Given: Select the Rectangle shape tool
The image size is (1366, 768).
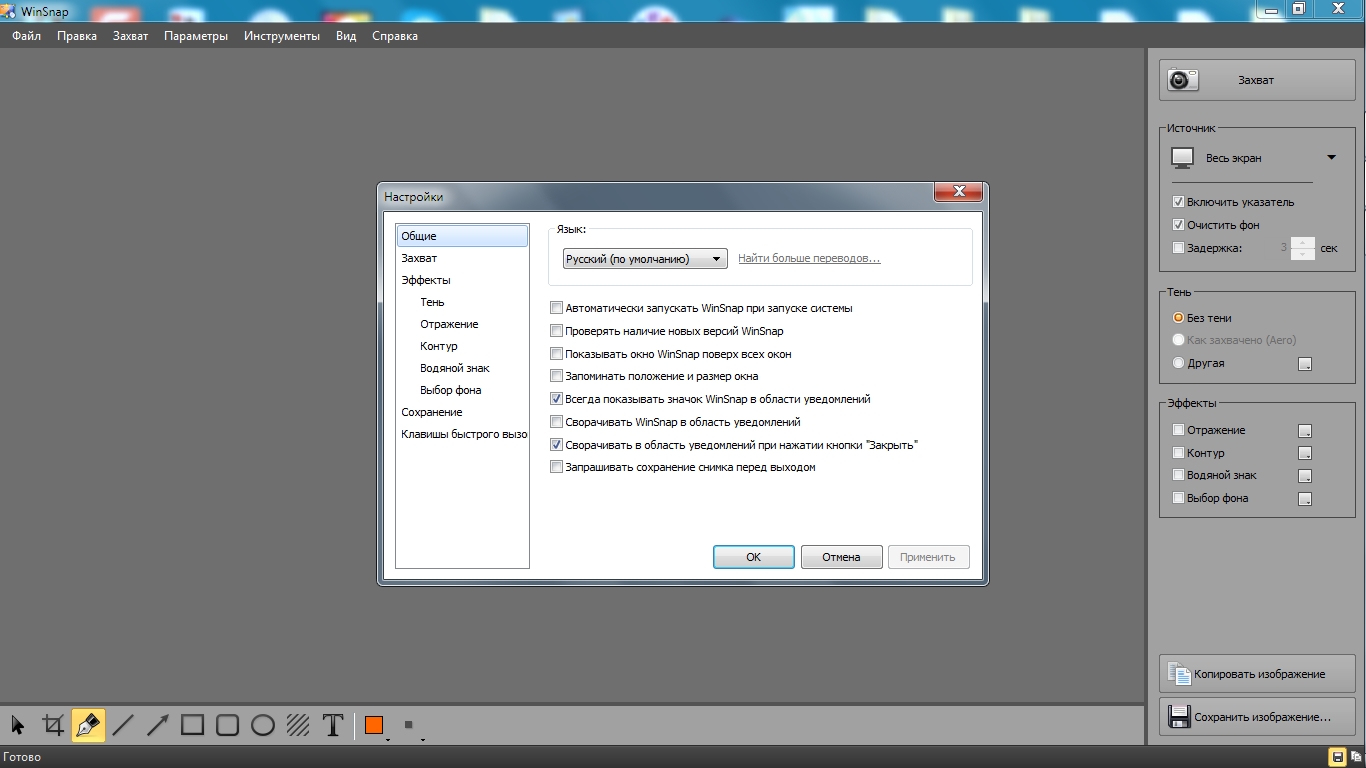Looking at the screenshot, I should click(x=193, y=725).
